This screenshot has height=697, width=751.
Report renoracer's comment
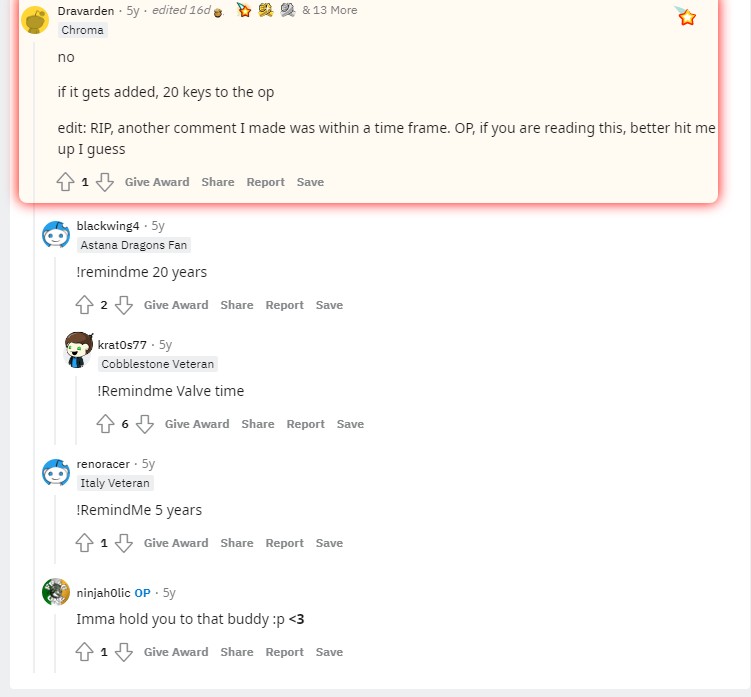tap(284, 543)
